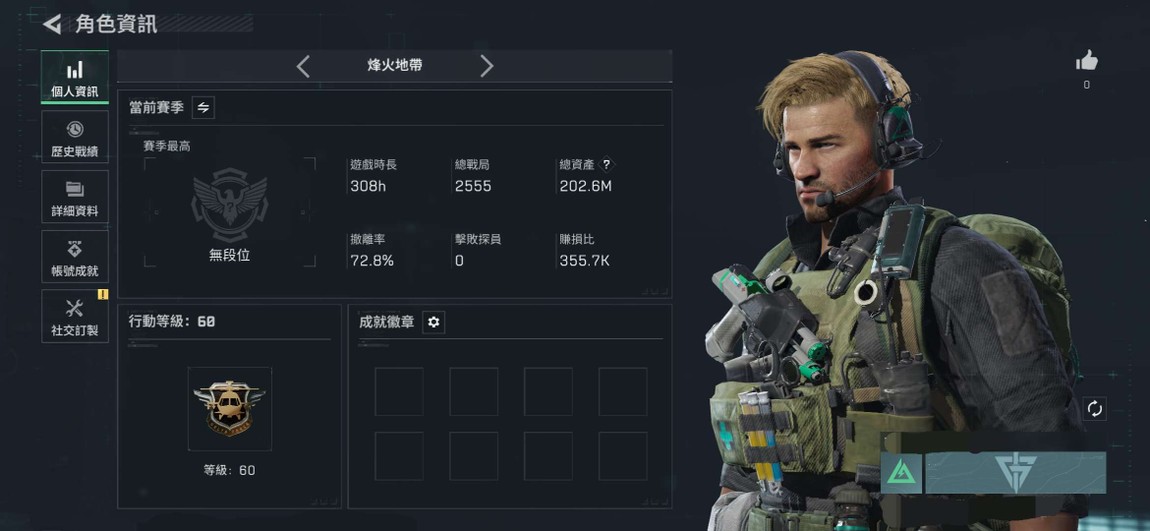The height and width of the screenshot is (531, 1150).
Task: Open the 帳號成就 tab
Action: click(75, 257)
